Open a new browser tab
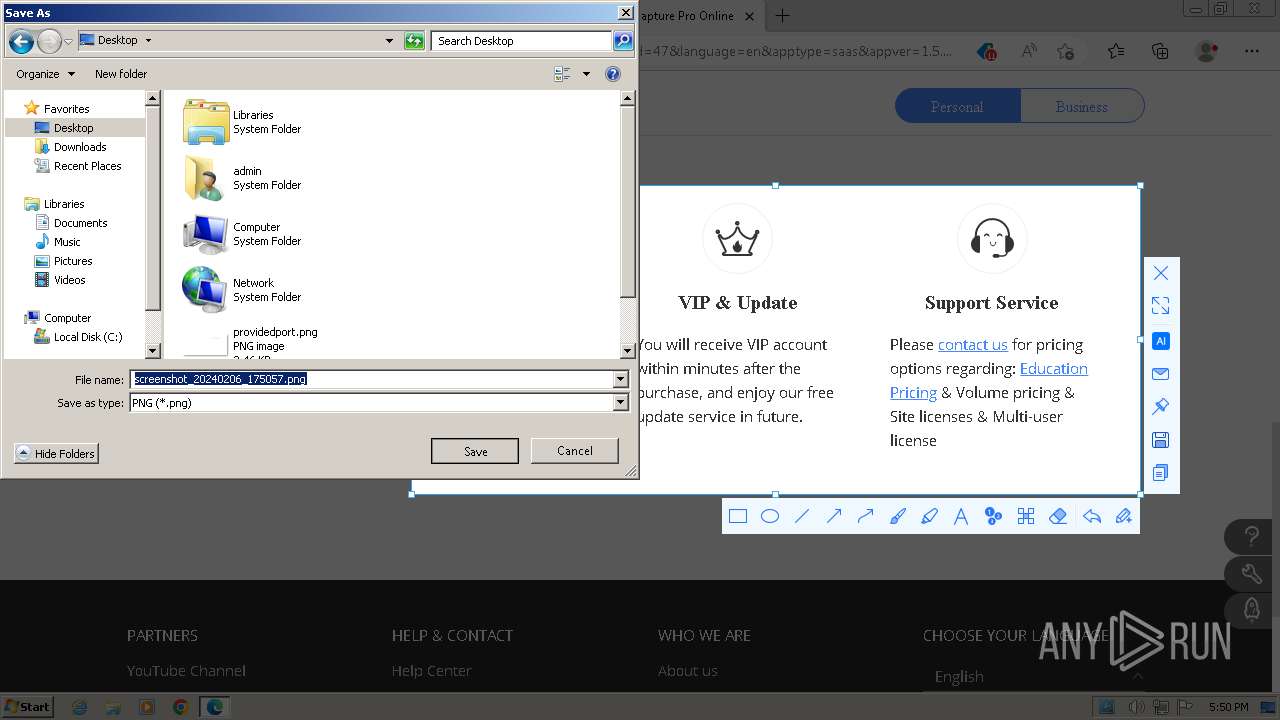Viewport: 1280px width, 720px height. 783,16
